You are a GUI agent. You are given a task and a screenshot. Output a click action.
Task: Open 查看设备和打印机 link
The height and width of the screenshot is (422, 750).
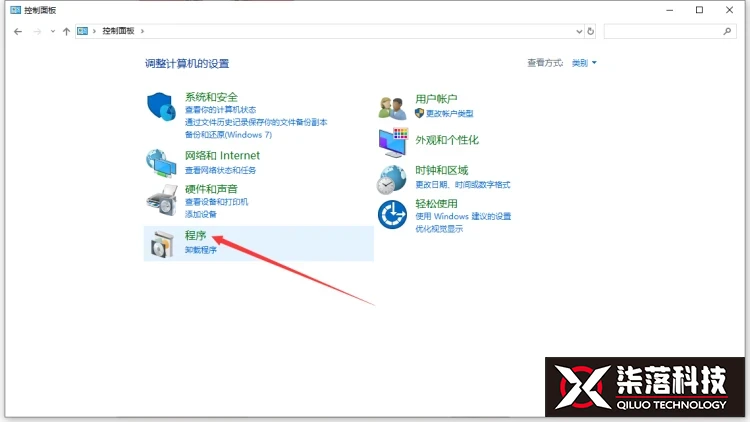216,202
